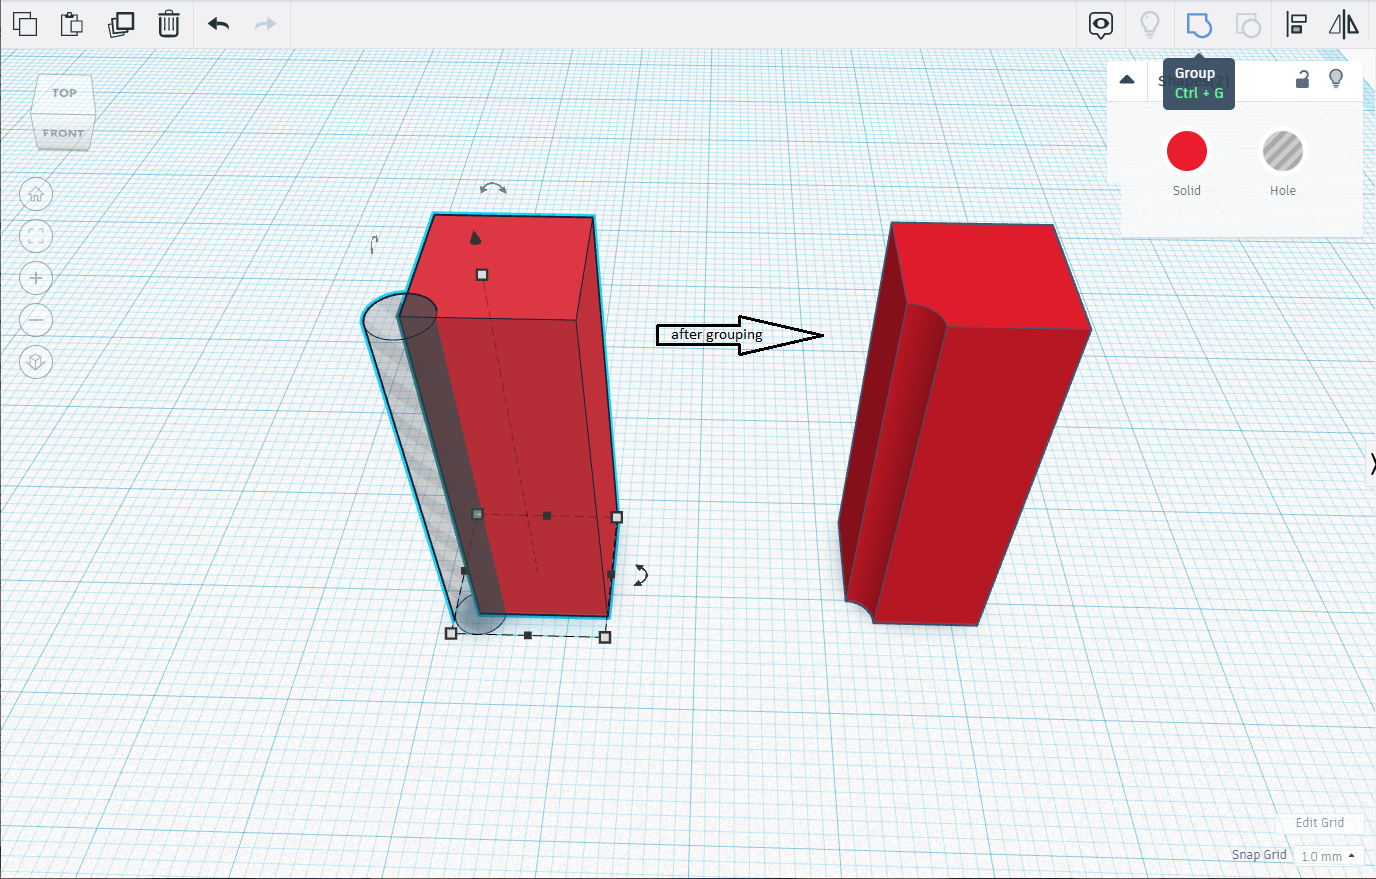Group the selected shapes
The width and height of the screenshot is (1376, 879).
tap(1199, 24)
